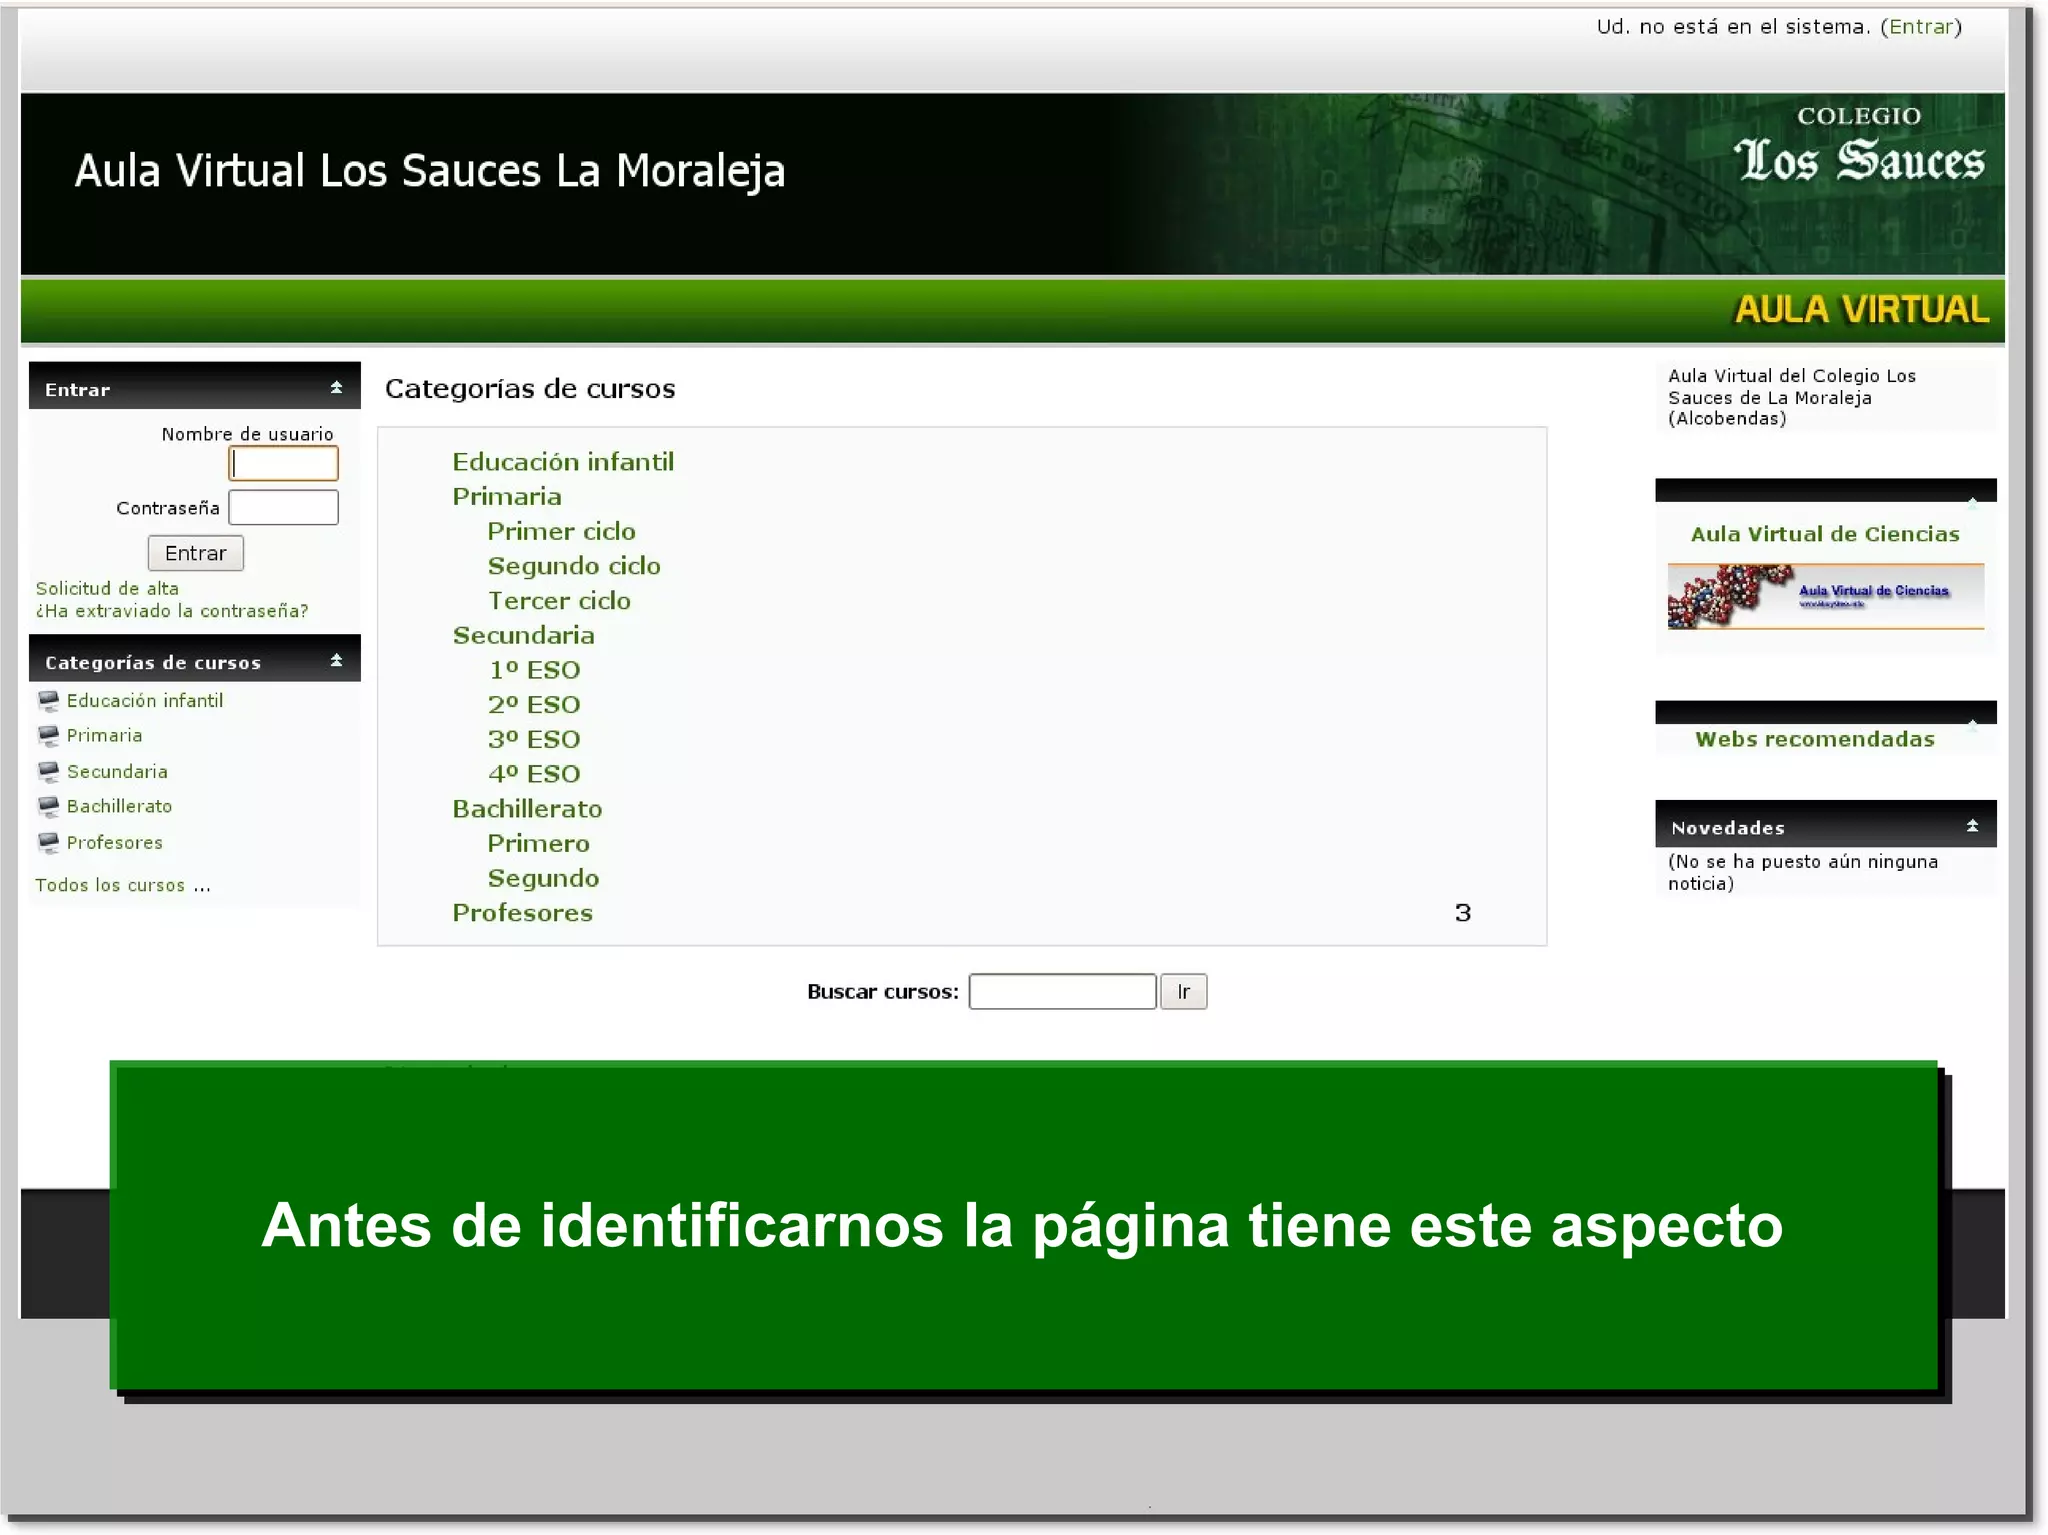Collapse the Aula Virtual de Ciencias block
Screen dimensions: 2048x1535
[1972, 503]
